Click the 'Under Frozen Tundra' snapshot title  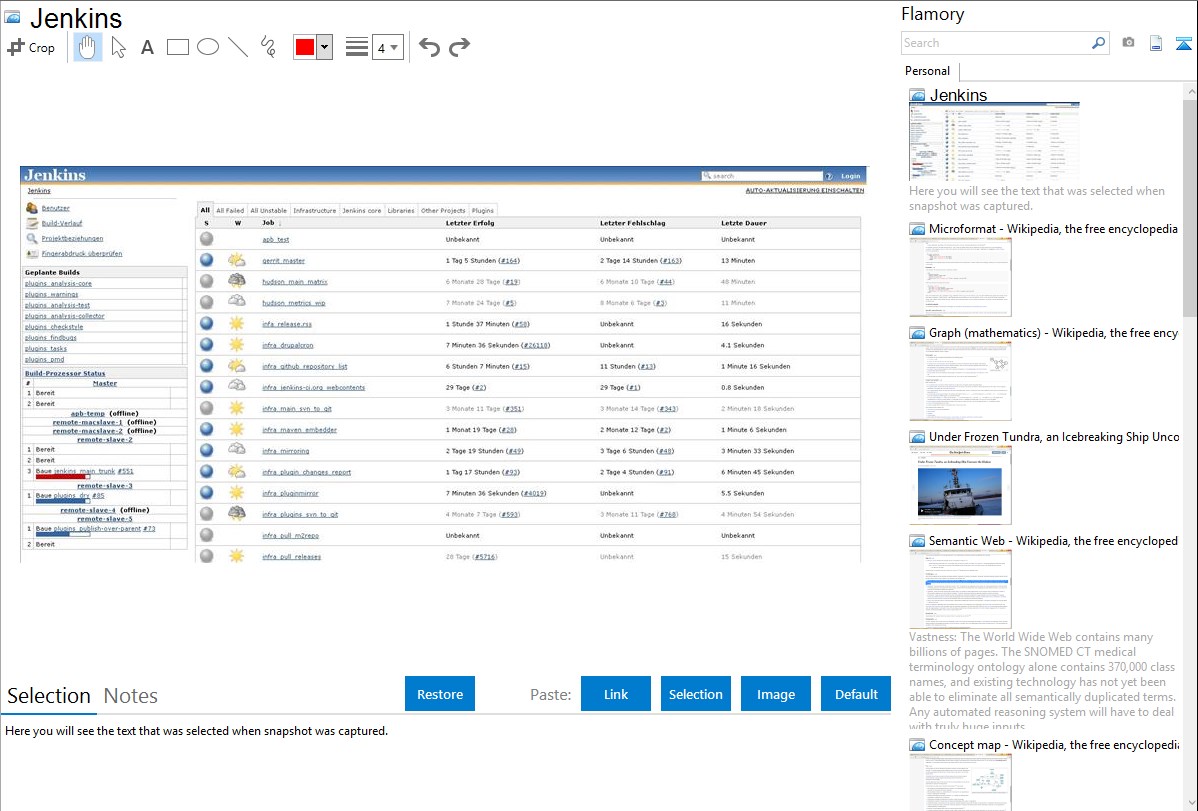(x=1054, y=436)
